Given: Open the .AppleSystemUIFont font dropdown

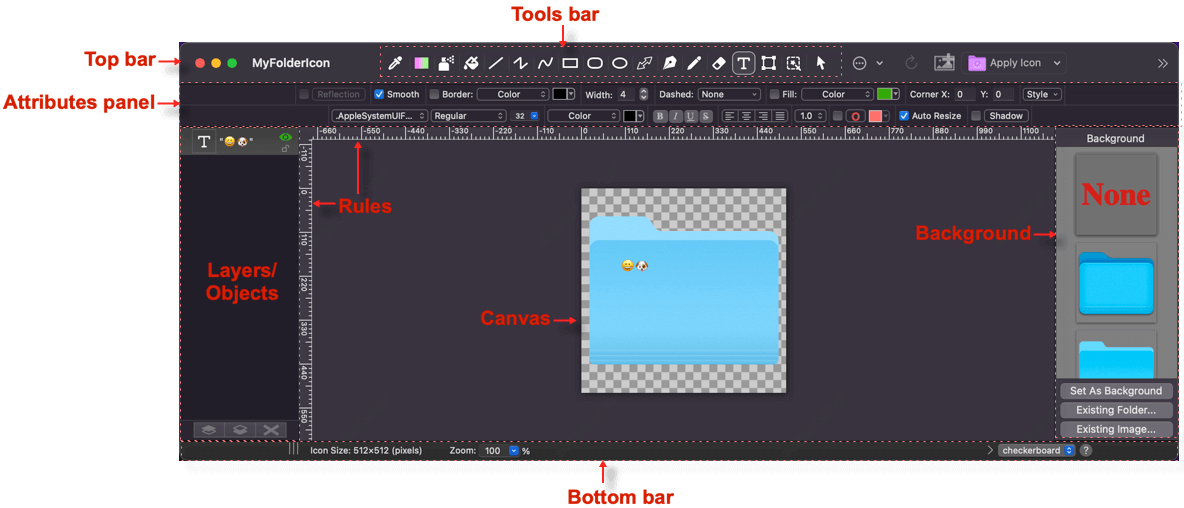Looking at the screenshot, I should tap(380, 116).
